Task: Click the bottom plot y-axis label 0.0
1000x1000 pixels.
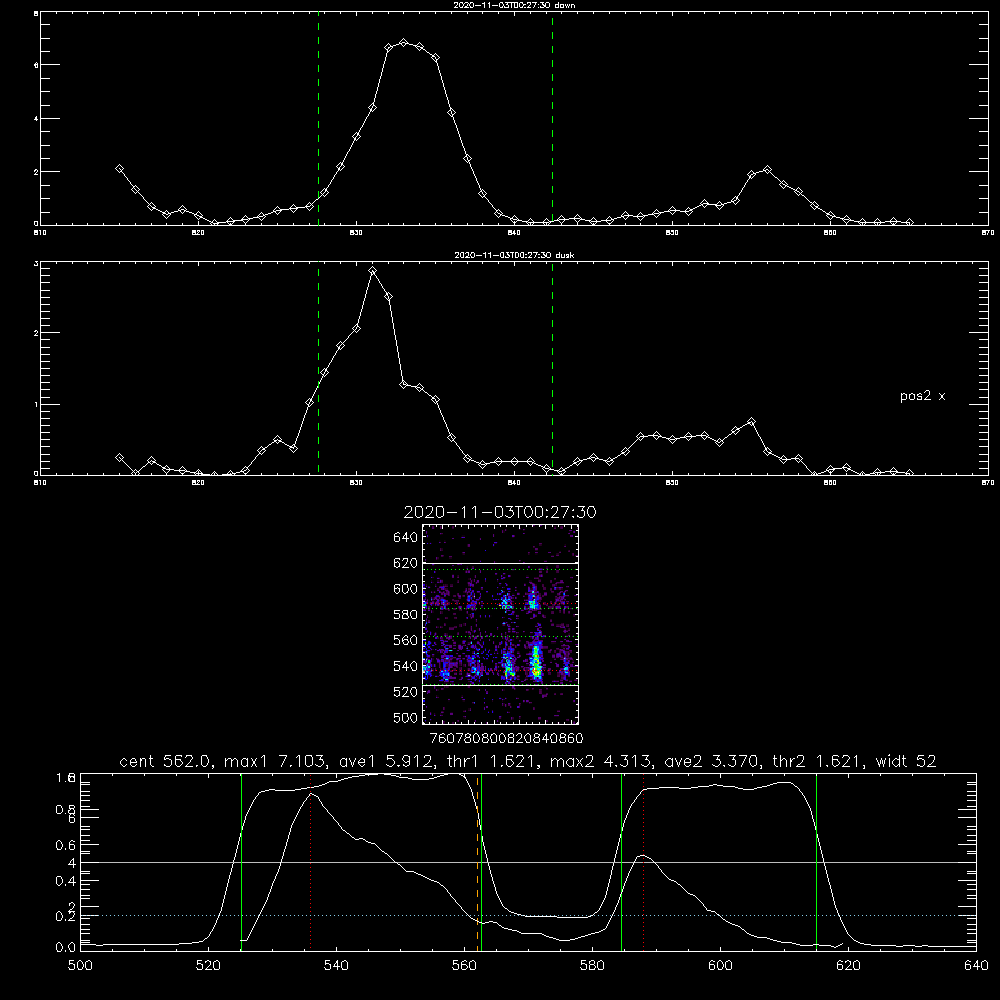Action: pos(65,947)
